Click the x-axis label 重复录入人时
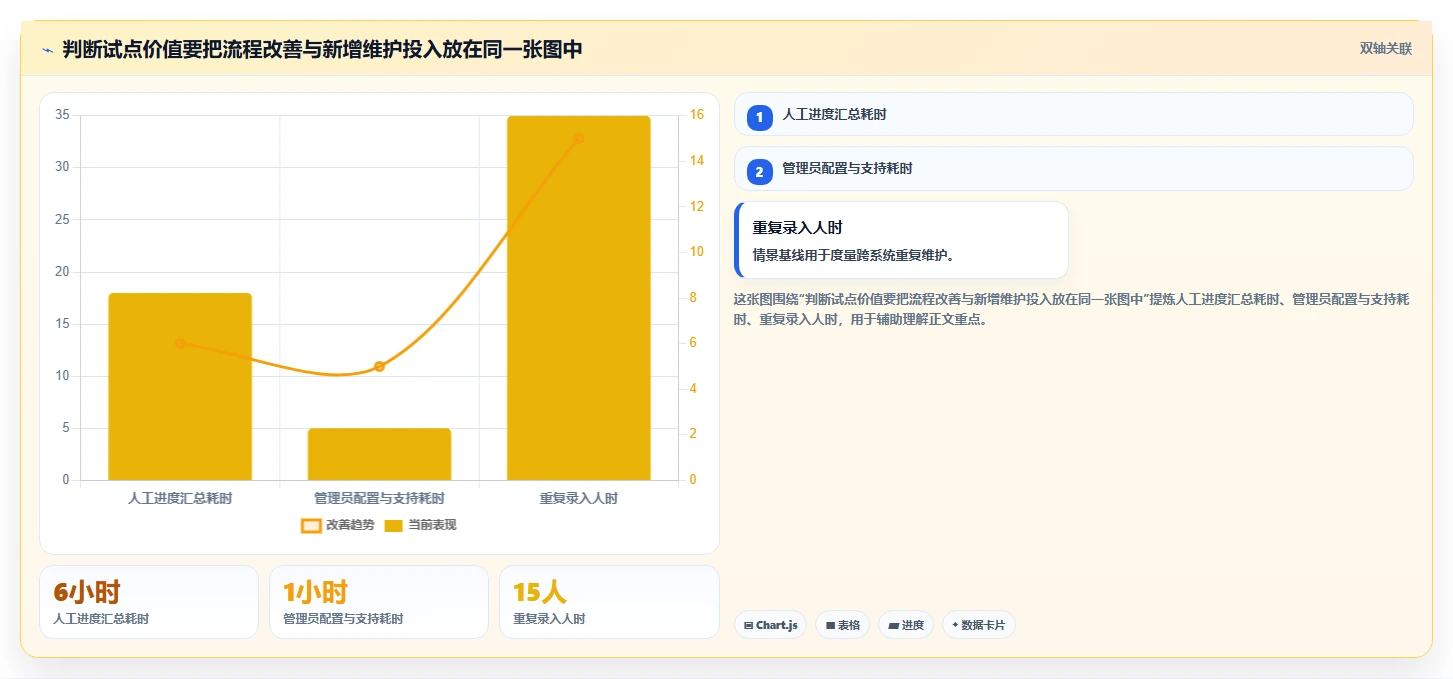1453x679 pixels. pyautogui.click(x=579, y=498)
